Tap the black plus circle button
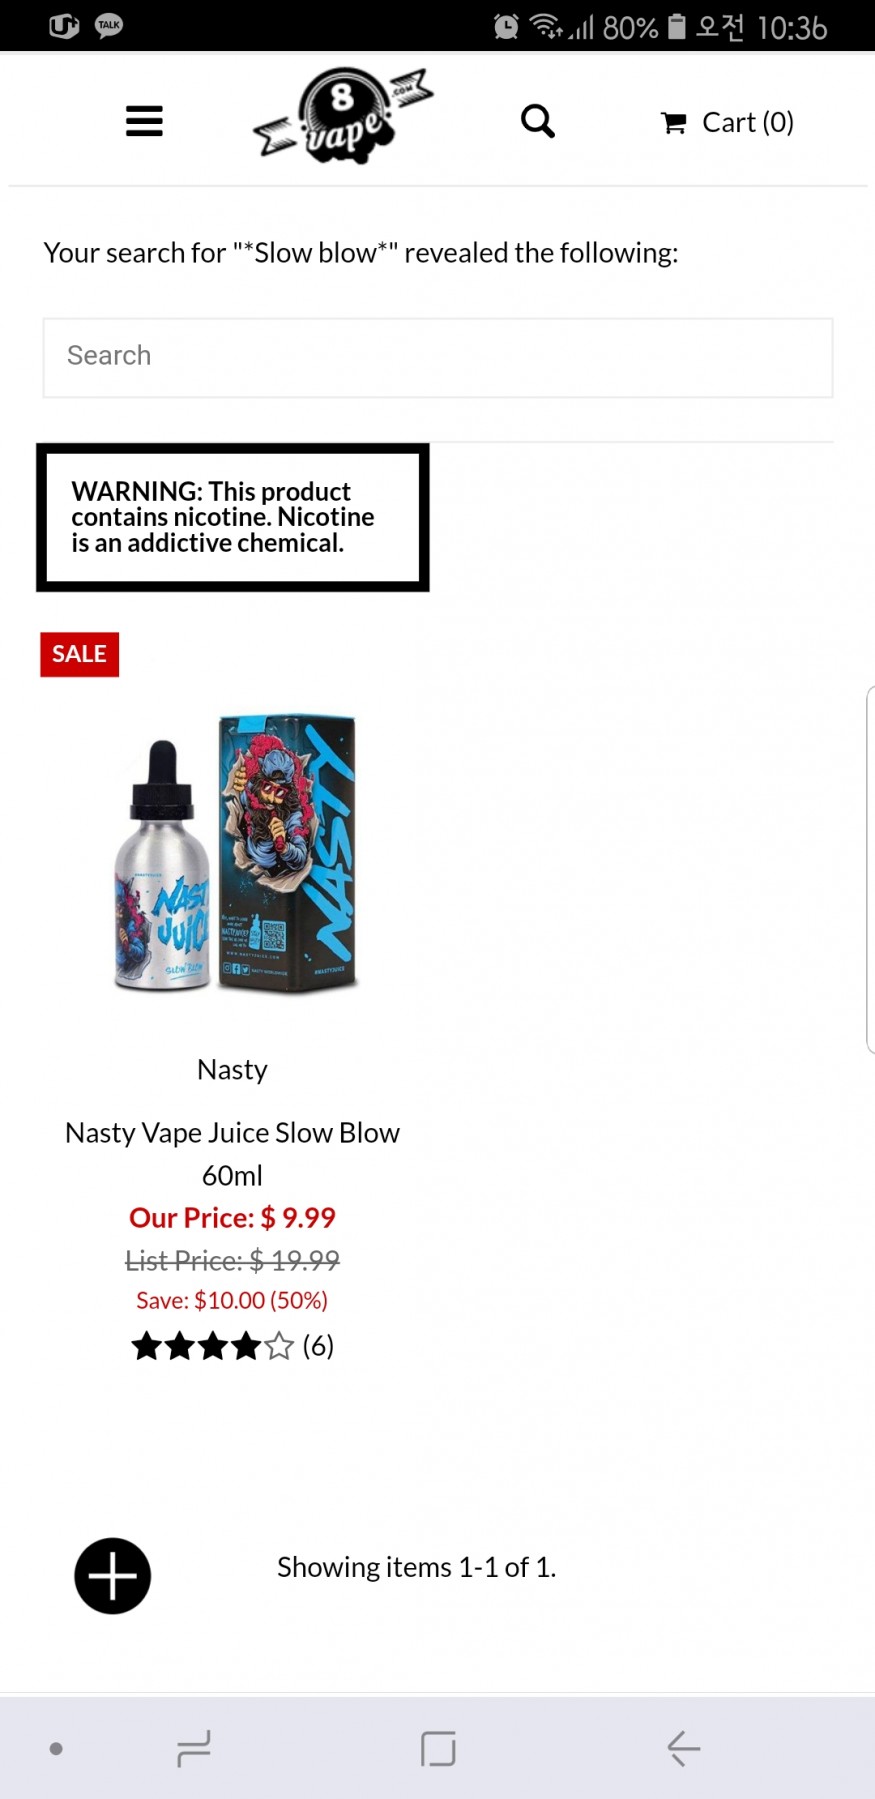Viewport: 875px width, 1799px height. (113, 1575)
